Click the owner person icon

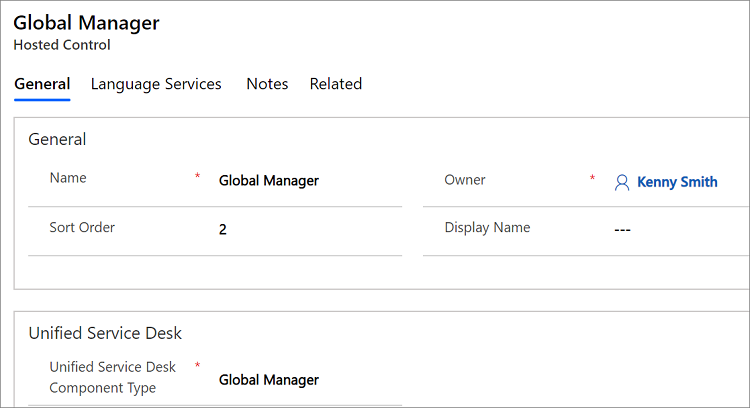point(622,182)
